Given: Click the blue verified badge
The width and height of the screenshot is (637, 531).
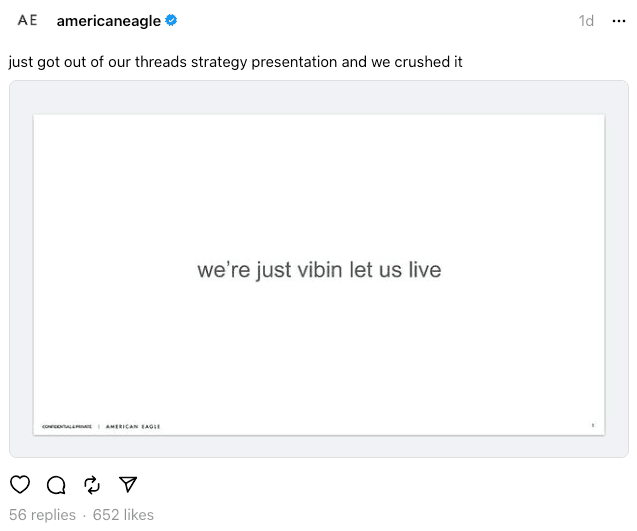Looking at the screenshot, I should (x=171, y=20).
